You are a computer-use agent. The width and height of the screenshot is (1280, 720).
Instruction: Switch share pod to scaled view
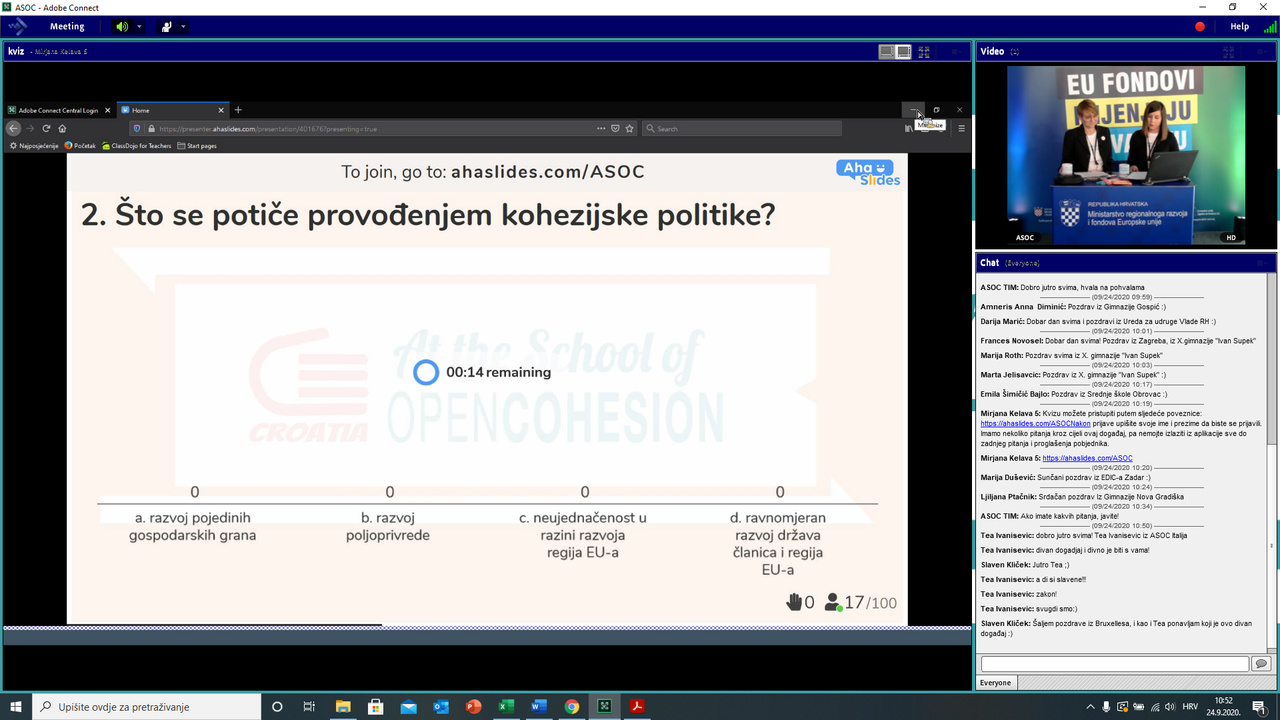tap(886, 52)
